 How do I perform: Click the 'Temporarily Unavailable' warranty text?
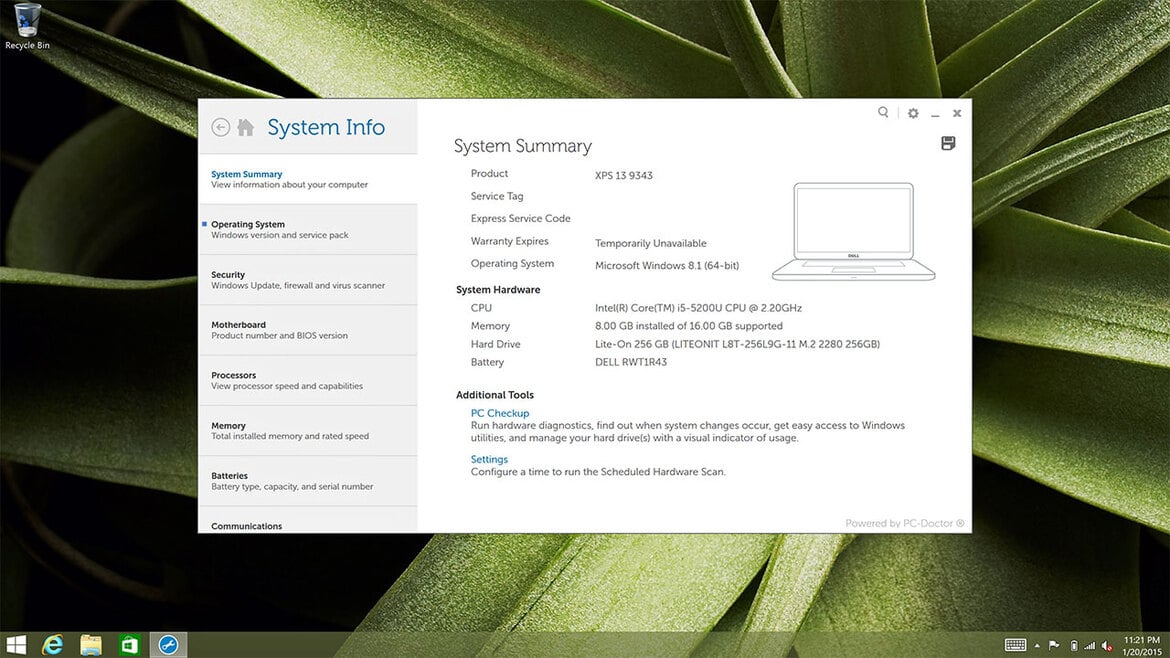coord(651,243)
